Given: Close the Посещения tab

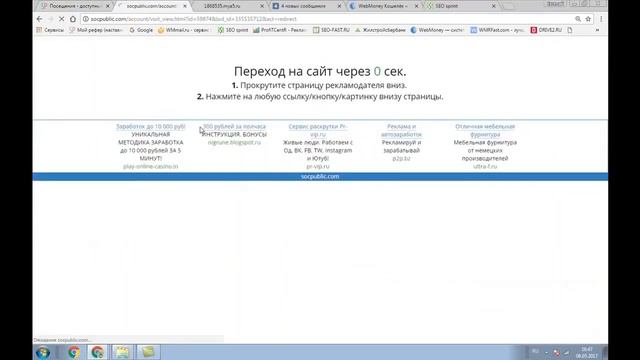Looking at the screenshot, I should tap(108, 6).
